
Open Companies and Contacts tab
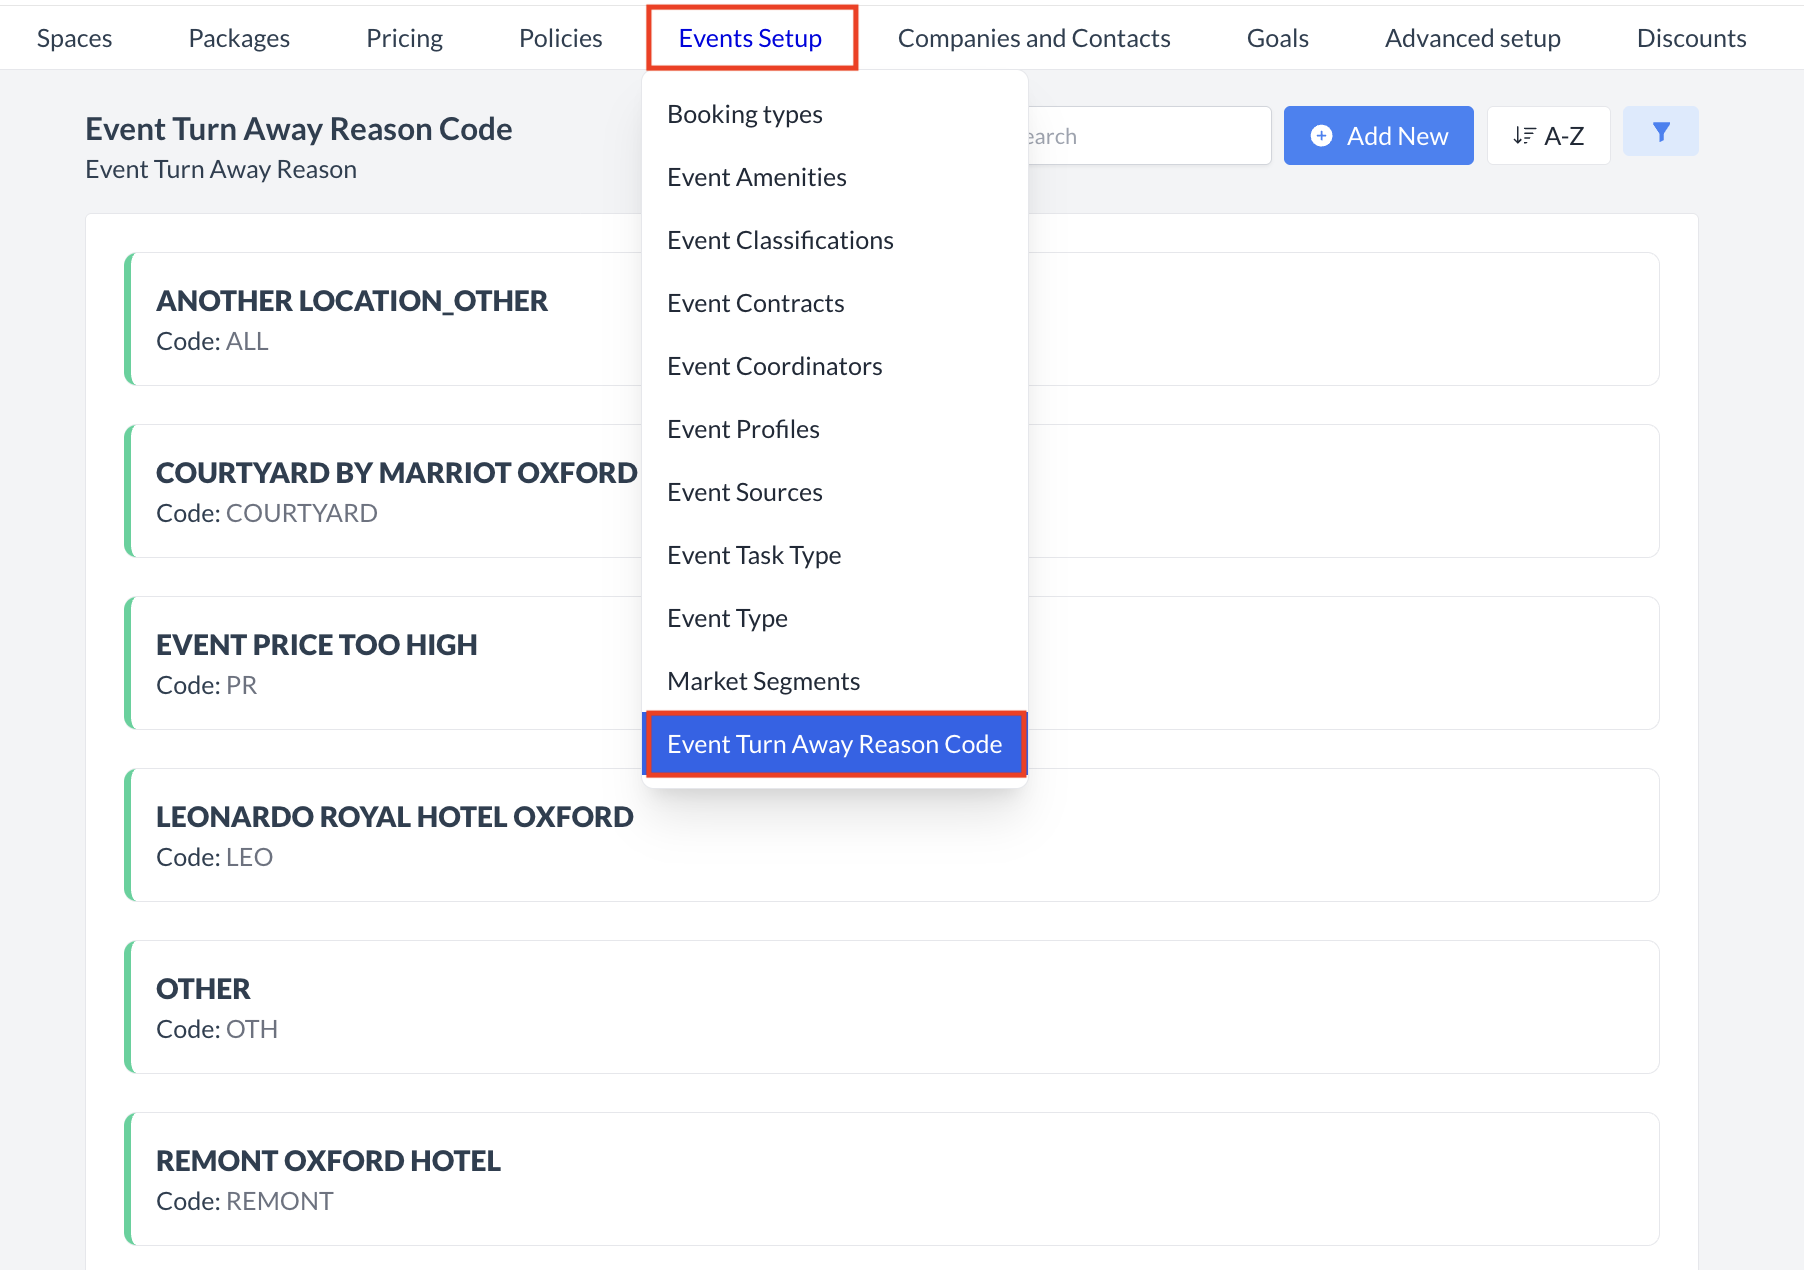(1034, 38)
